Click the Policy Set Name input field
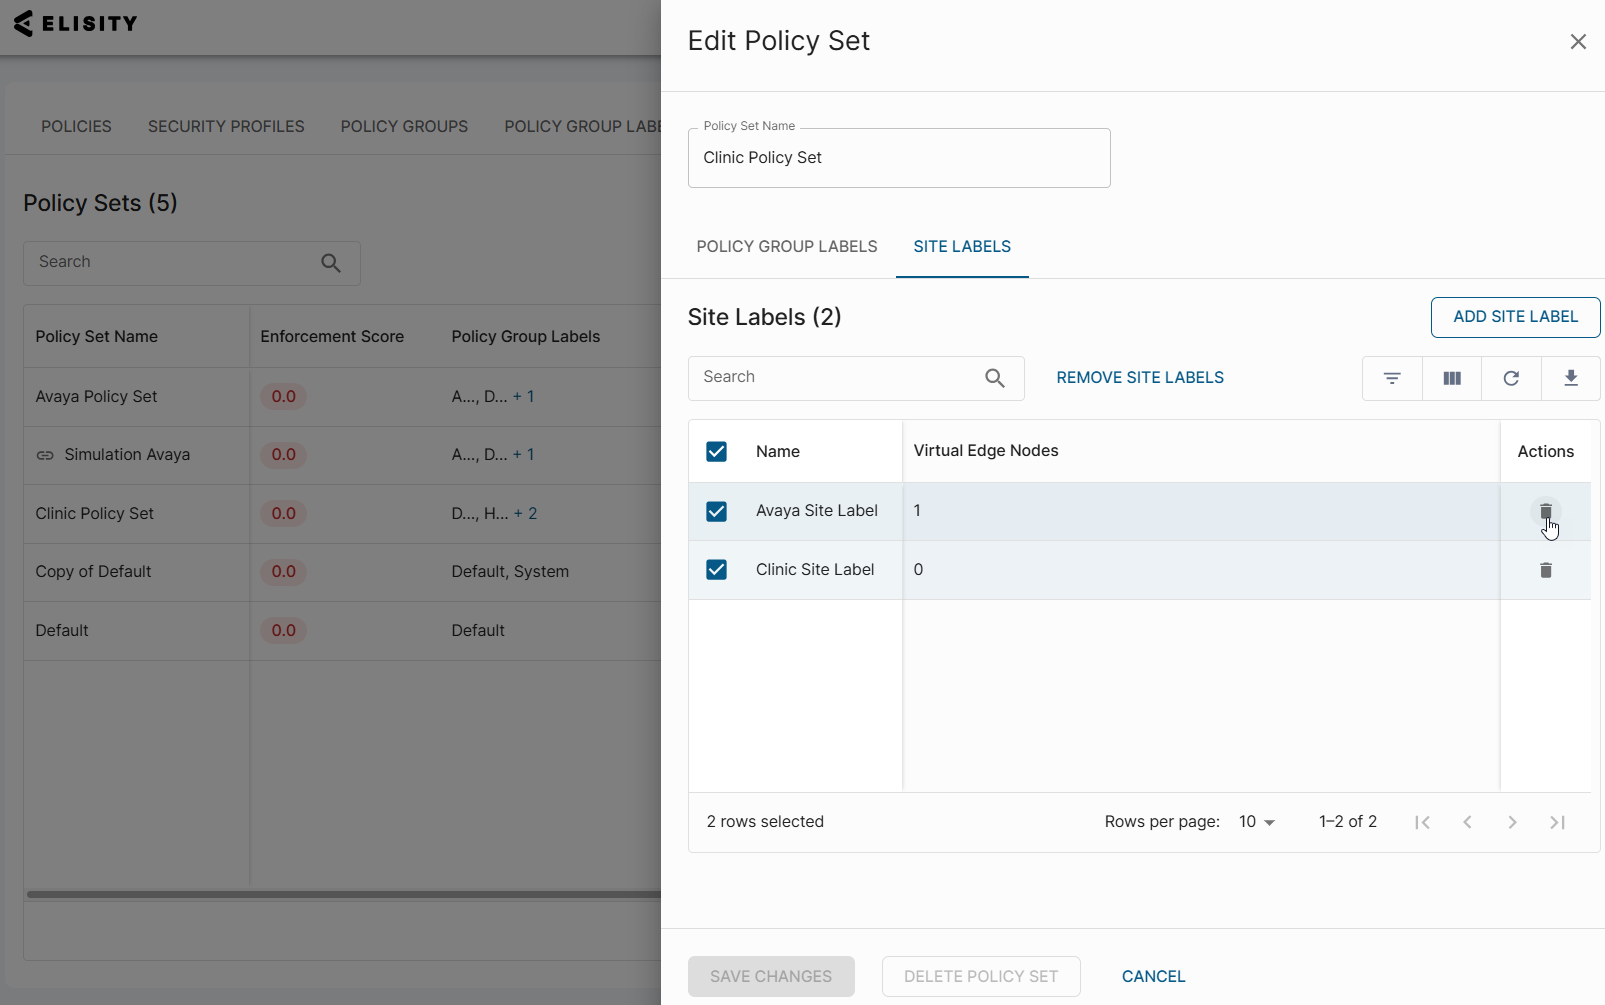 tap(898, 158)
